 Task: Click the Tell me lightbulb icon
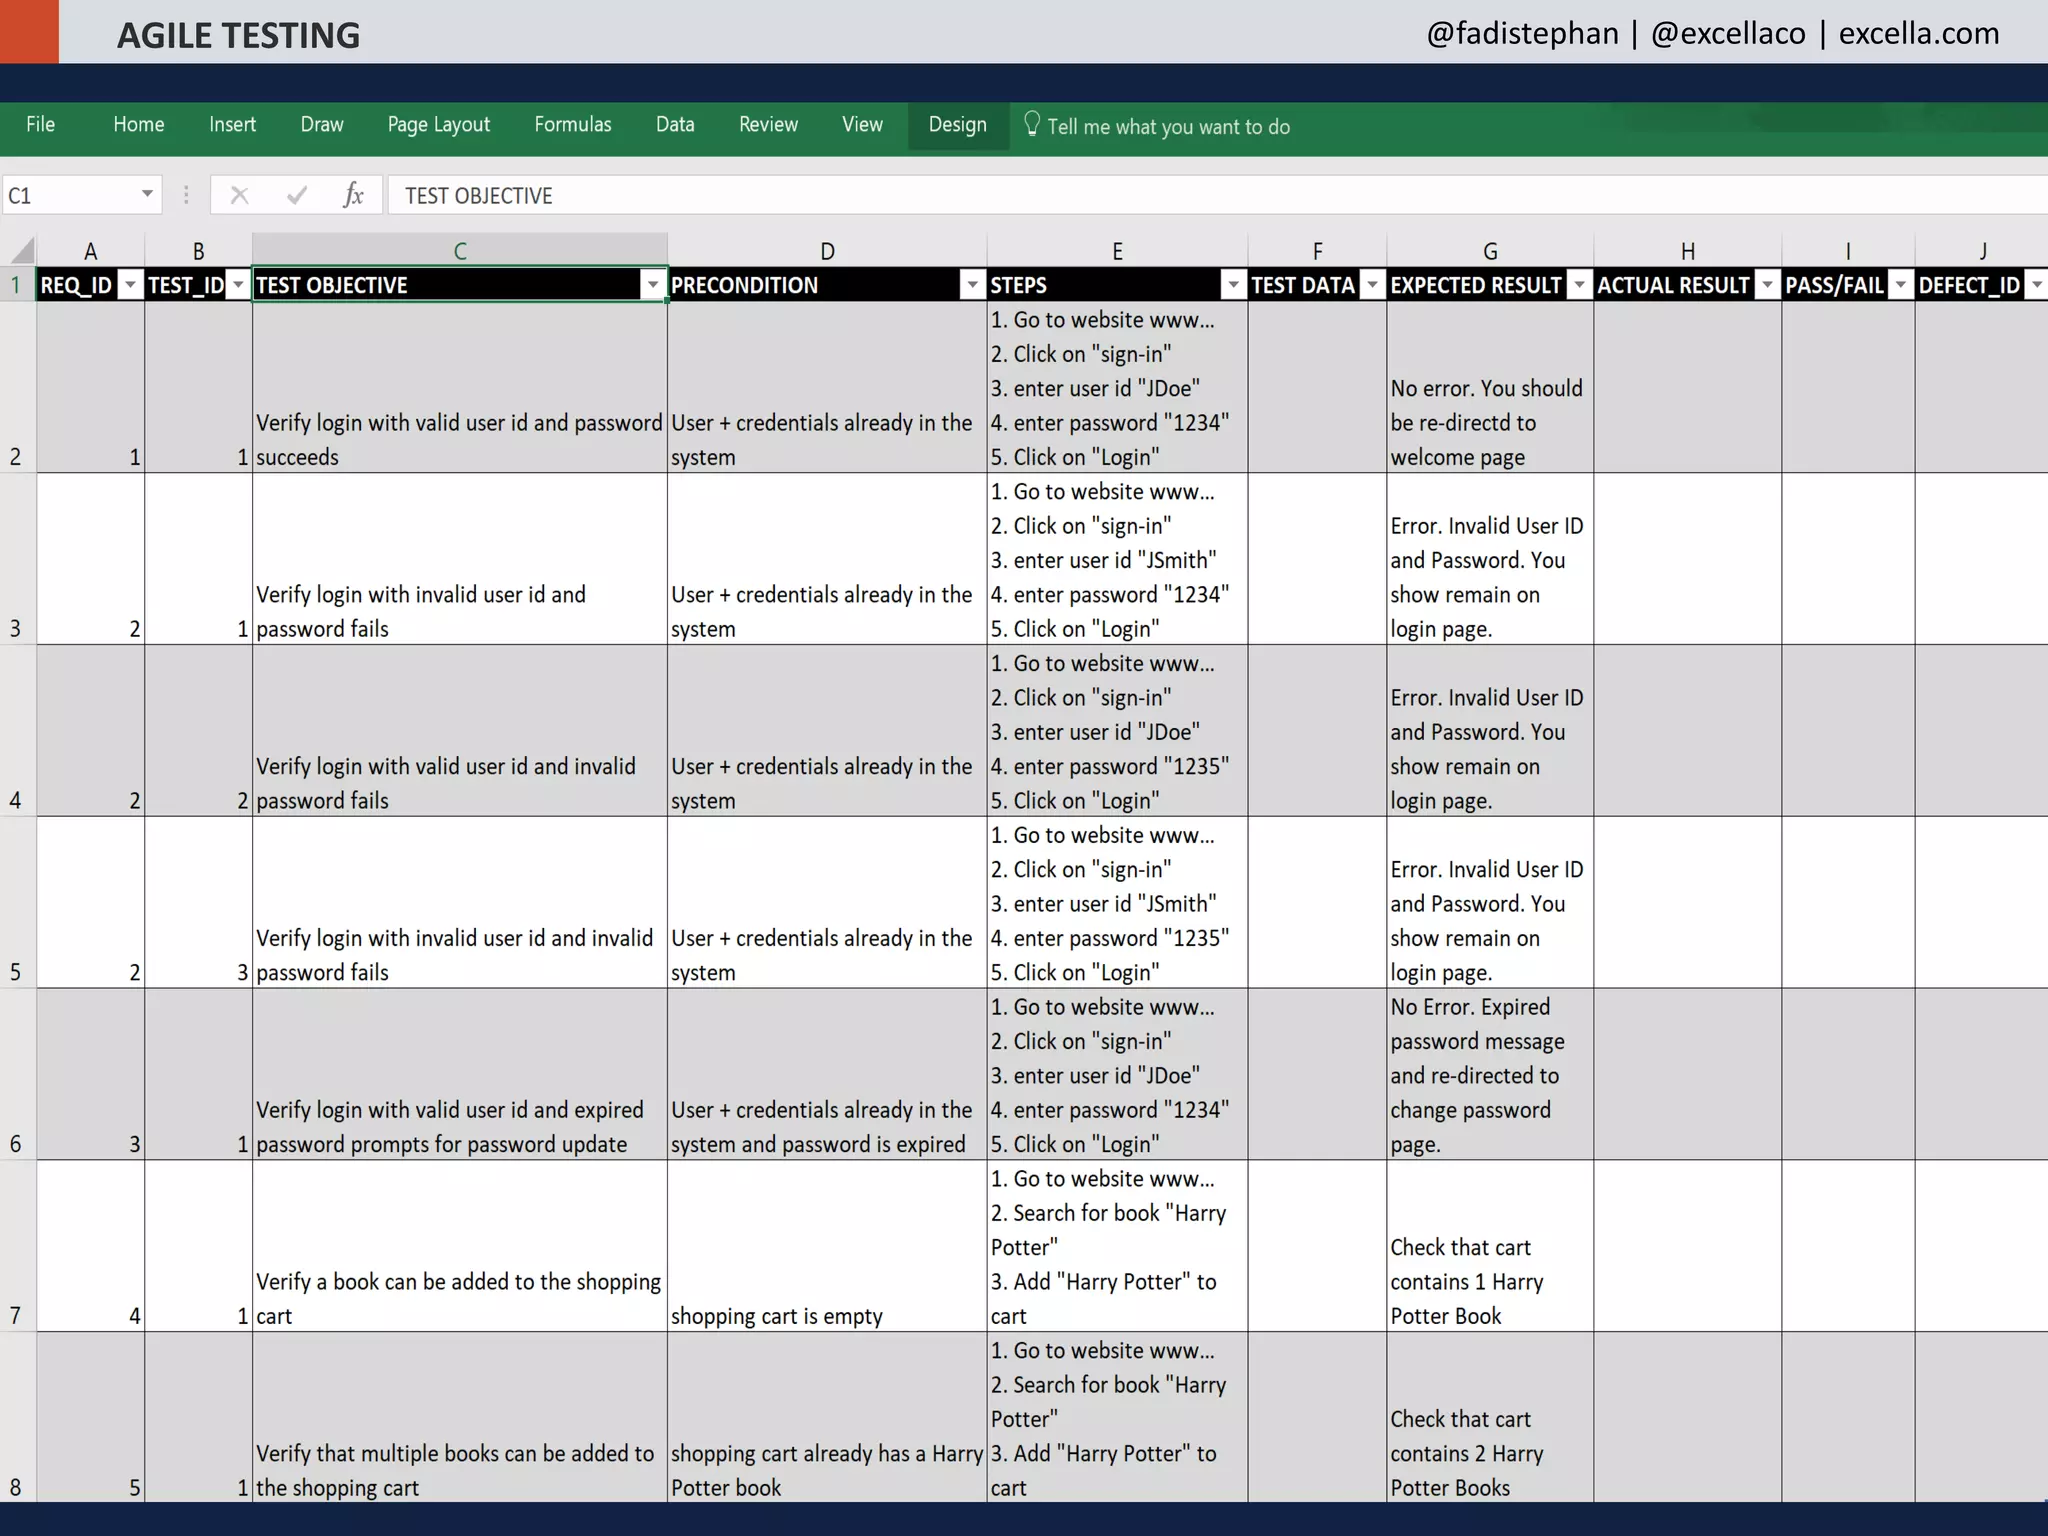[1032, 124]
